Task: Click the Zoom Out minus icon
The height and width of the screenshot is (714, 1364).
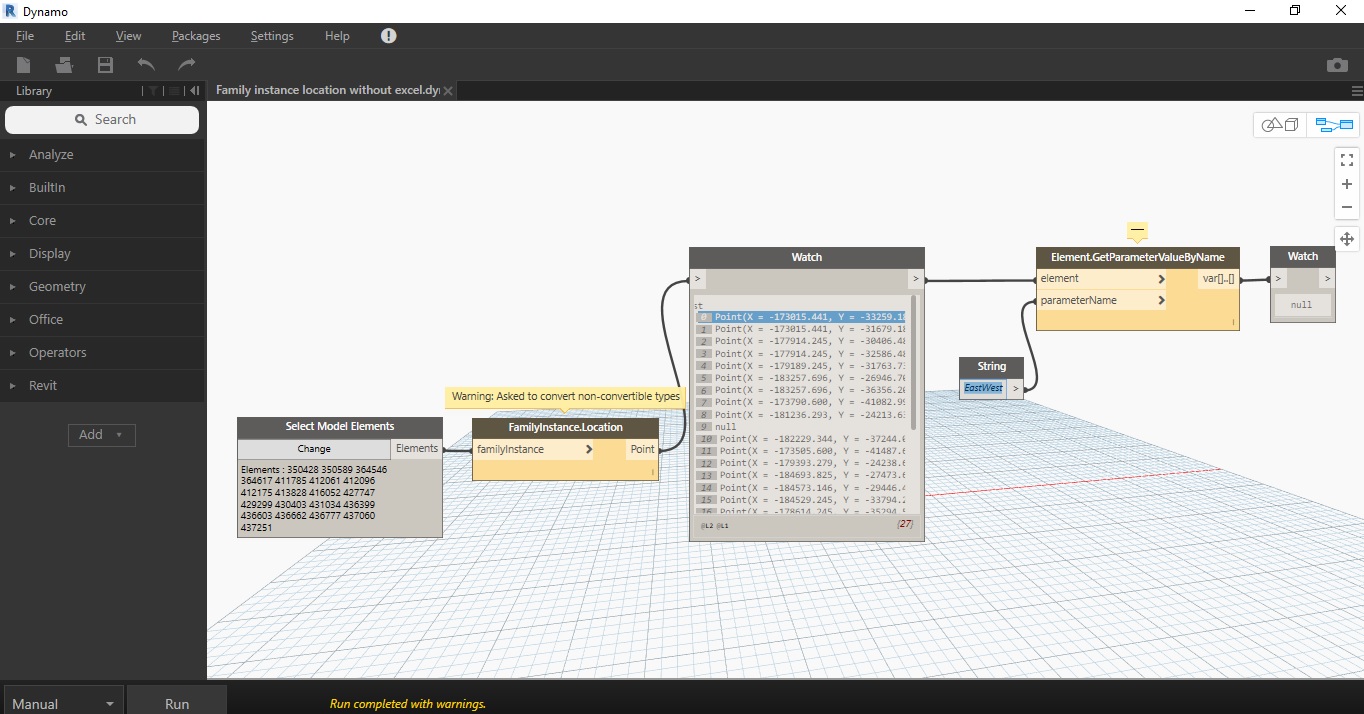Action: tap(1347, 207)
